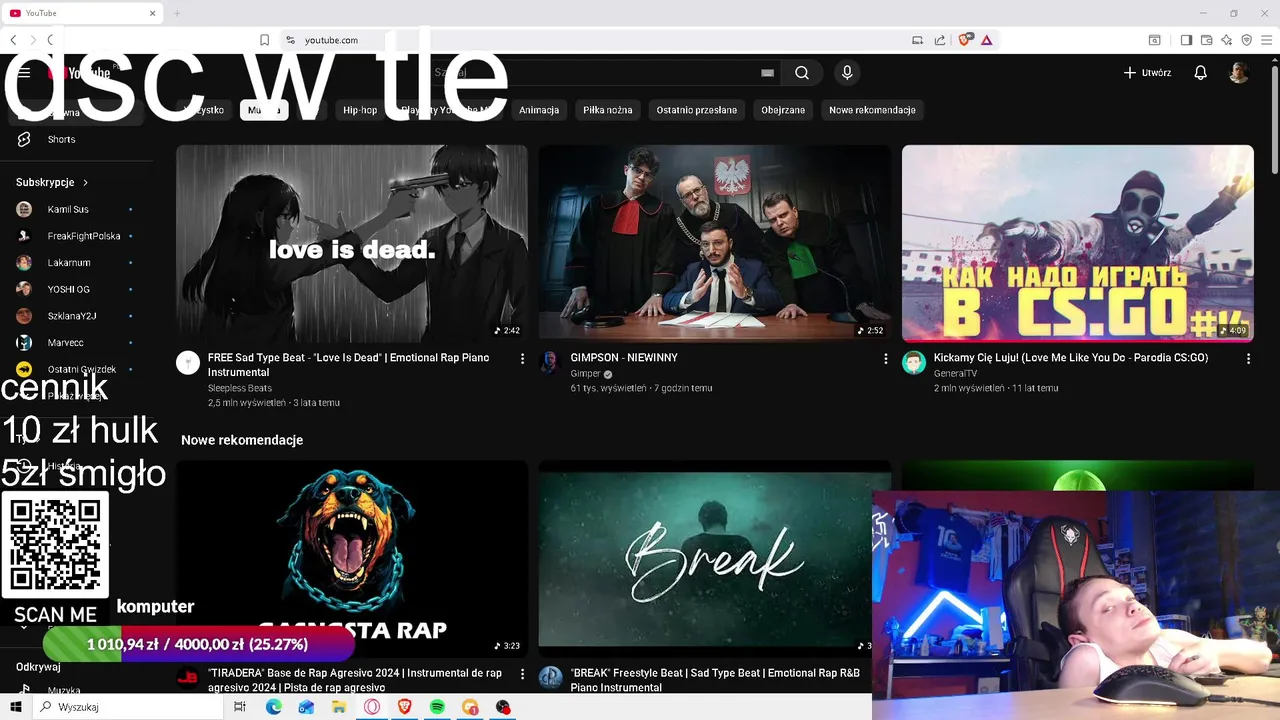Open the Windows Start menu
The height and width of the screenshot is (720, 1280).
click(16, 707)
